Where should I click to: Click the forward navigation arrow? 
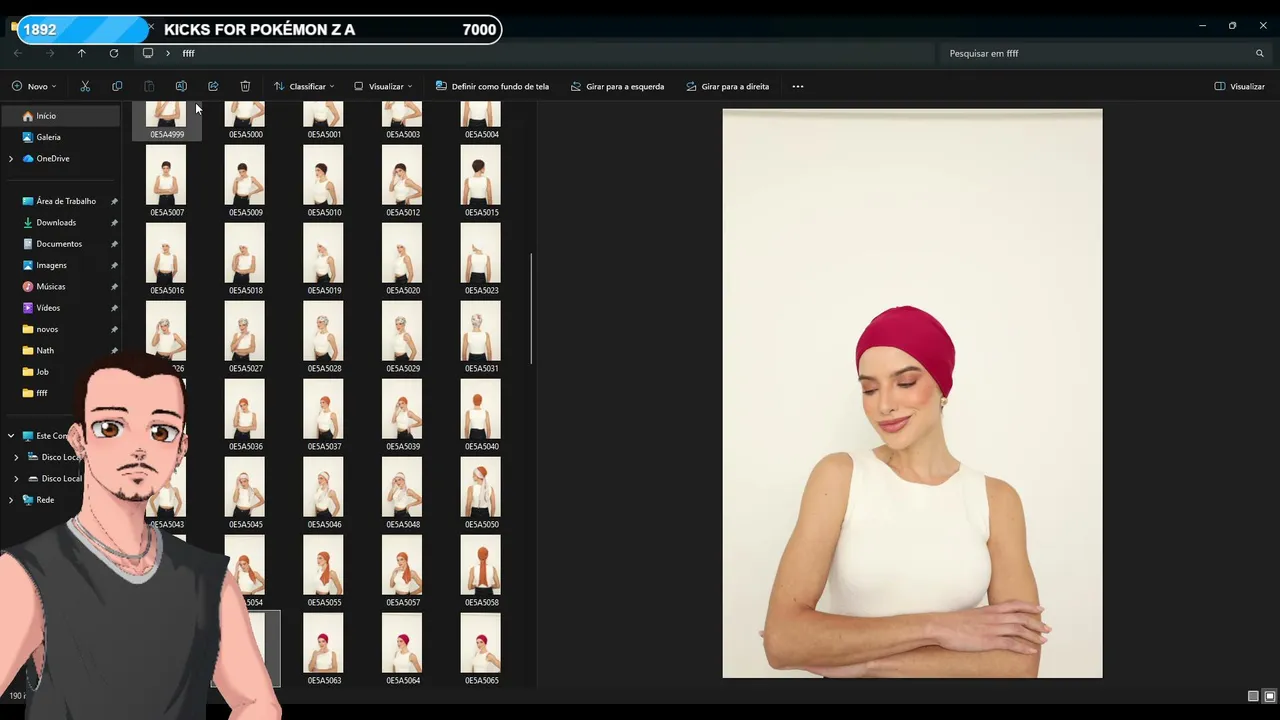(x=50, y=53)
